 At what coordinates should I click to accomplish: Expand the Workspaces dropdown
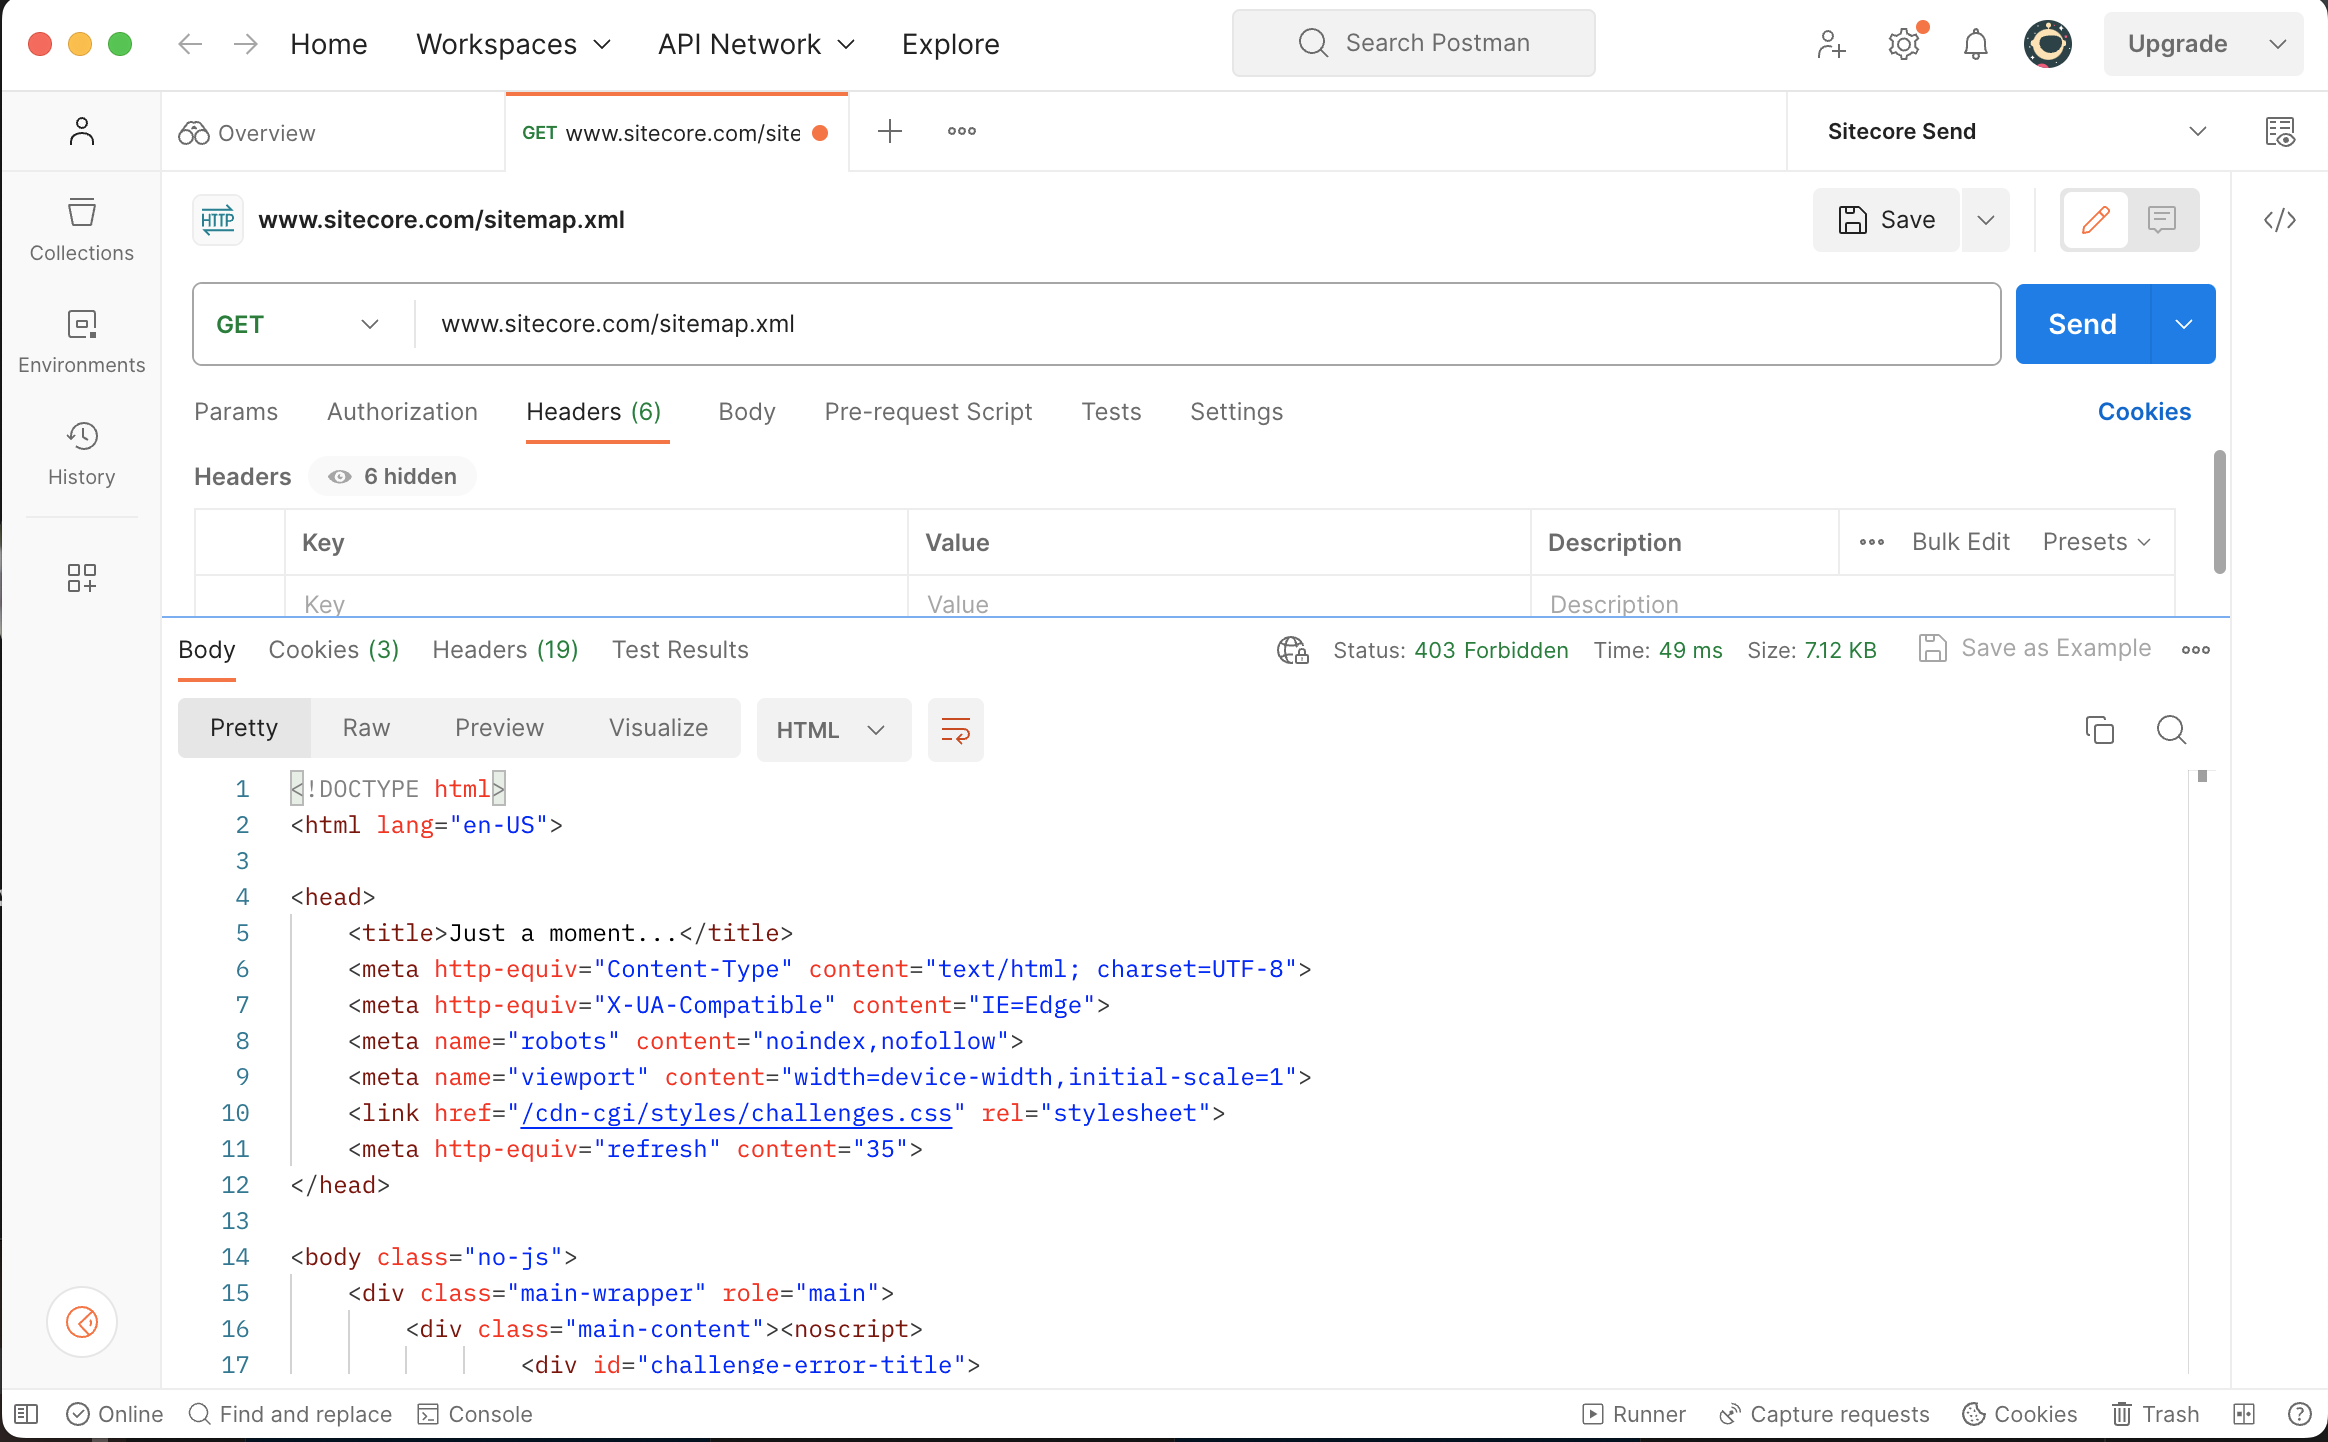[514, 44]
